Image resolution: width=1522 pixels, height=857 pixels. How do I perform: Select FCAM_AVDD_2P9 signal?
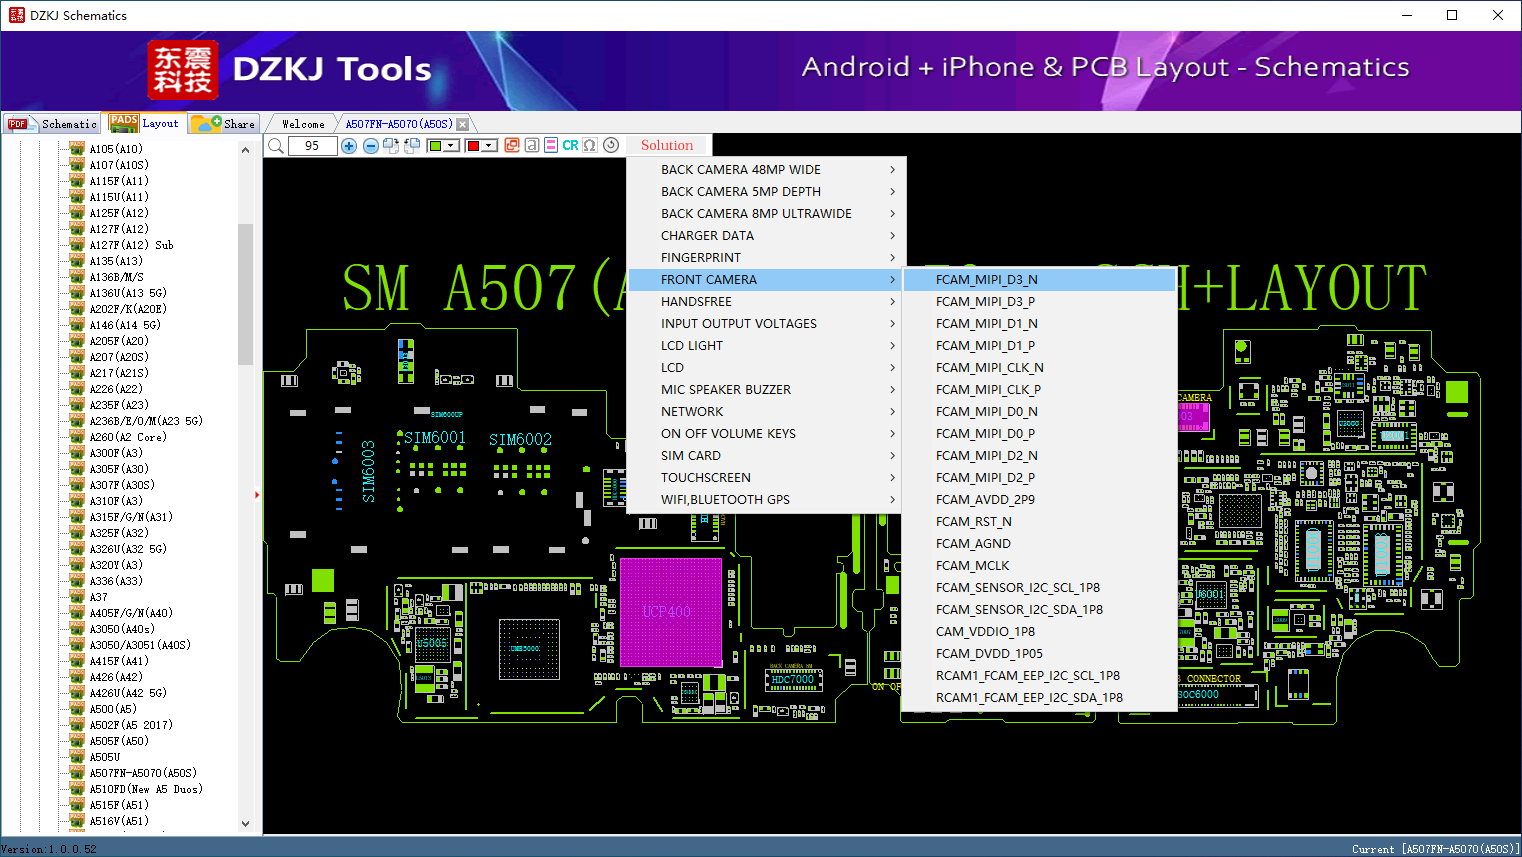click(1039, 500)
